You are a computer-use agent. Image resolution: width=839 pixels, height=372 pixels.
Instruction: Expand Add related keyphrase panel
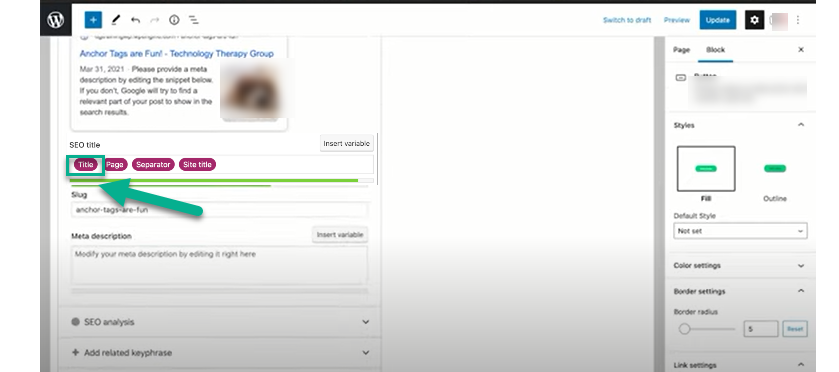(219, 353)
